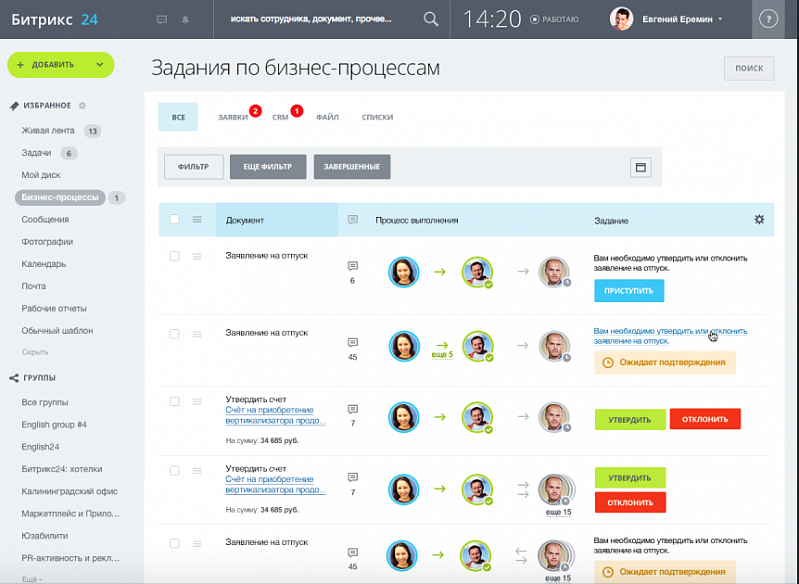The height and width of the screenshot is (584, 799).
Task: Open comments icon with 45 comments
Action: pyautogui.click(x=352, y=343)
